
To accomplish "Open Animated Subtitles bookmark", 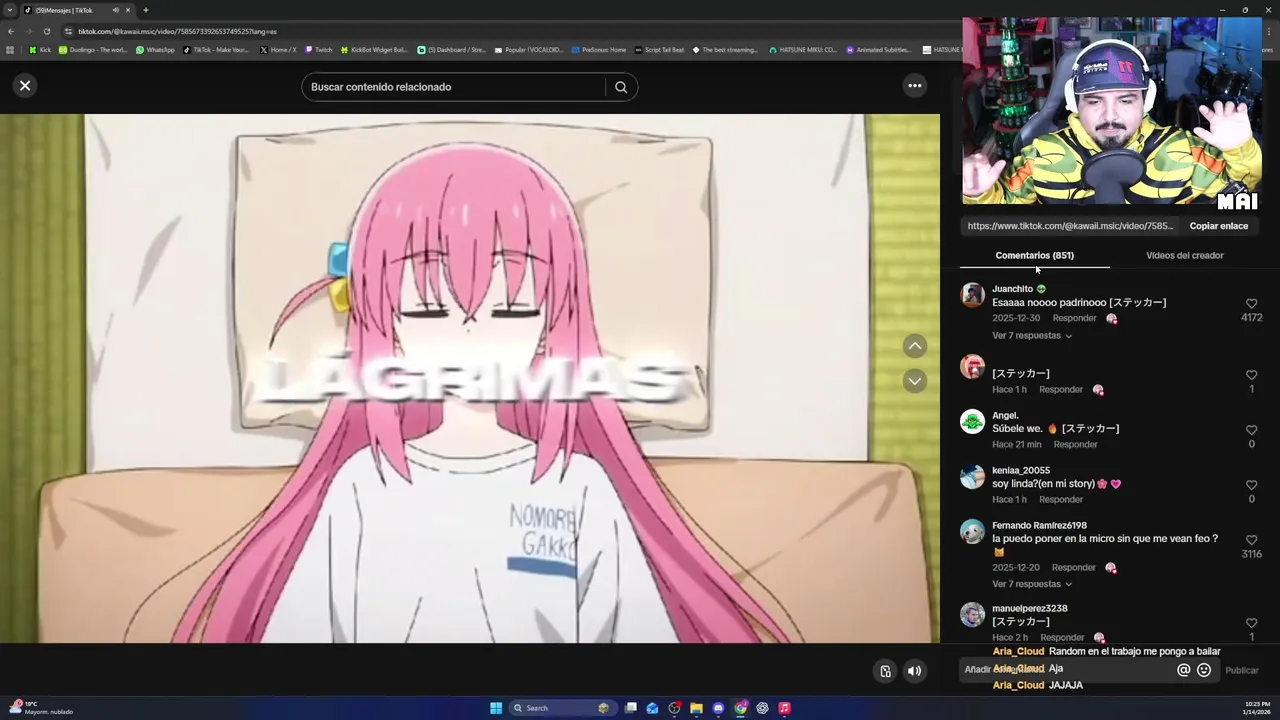I will 879,49.
